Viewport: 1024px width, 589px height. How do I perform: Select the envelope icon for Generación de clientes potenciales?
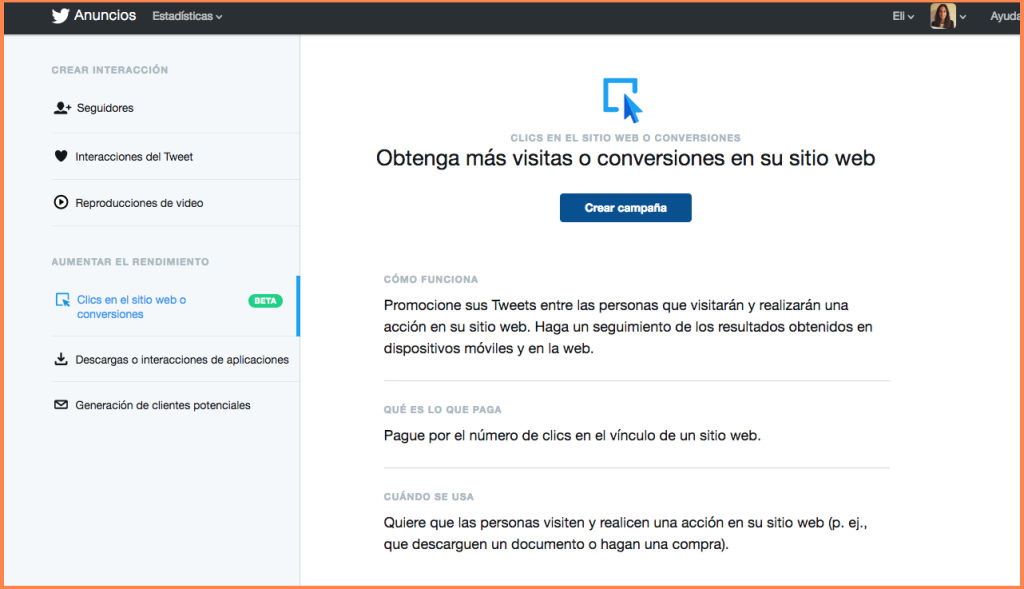click(61, 405)
